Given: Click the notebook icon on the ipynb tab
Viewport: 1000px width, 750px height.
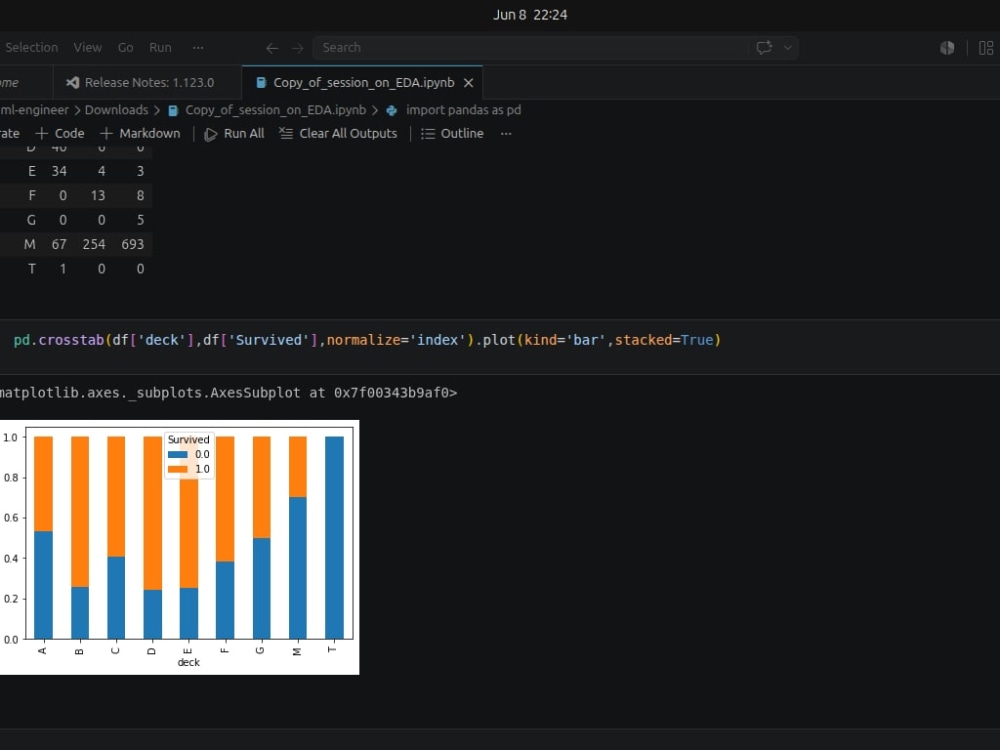Looking at the screenshot, I should [x=260, y=83].
